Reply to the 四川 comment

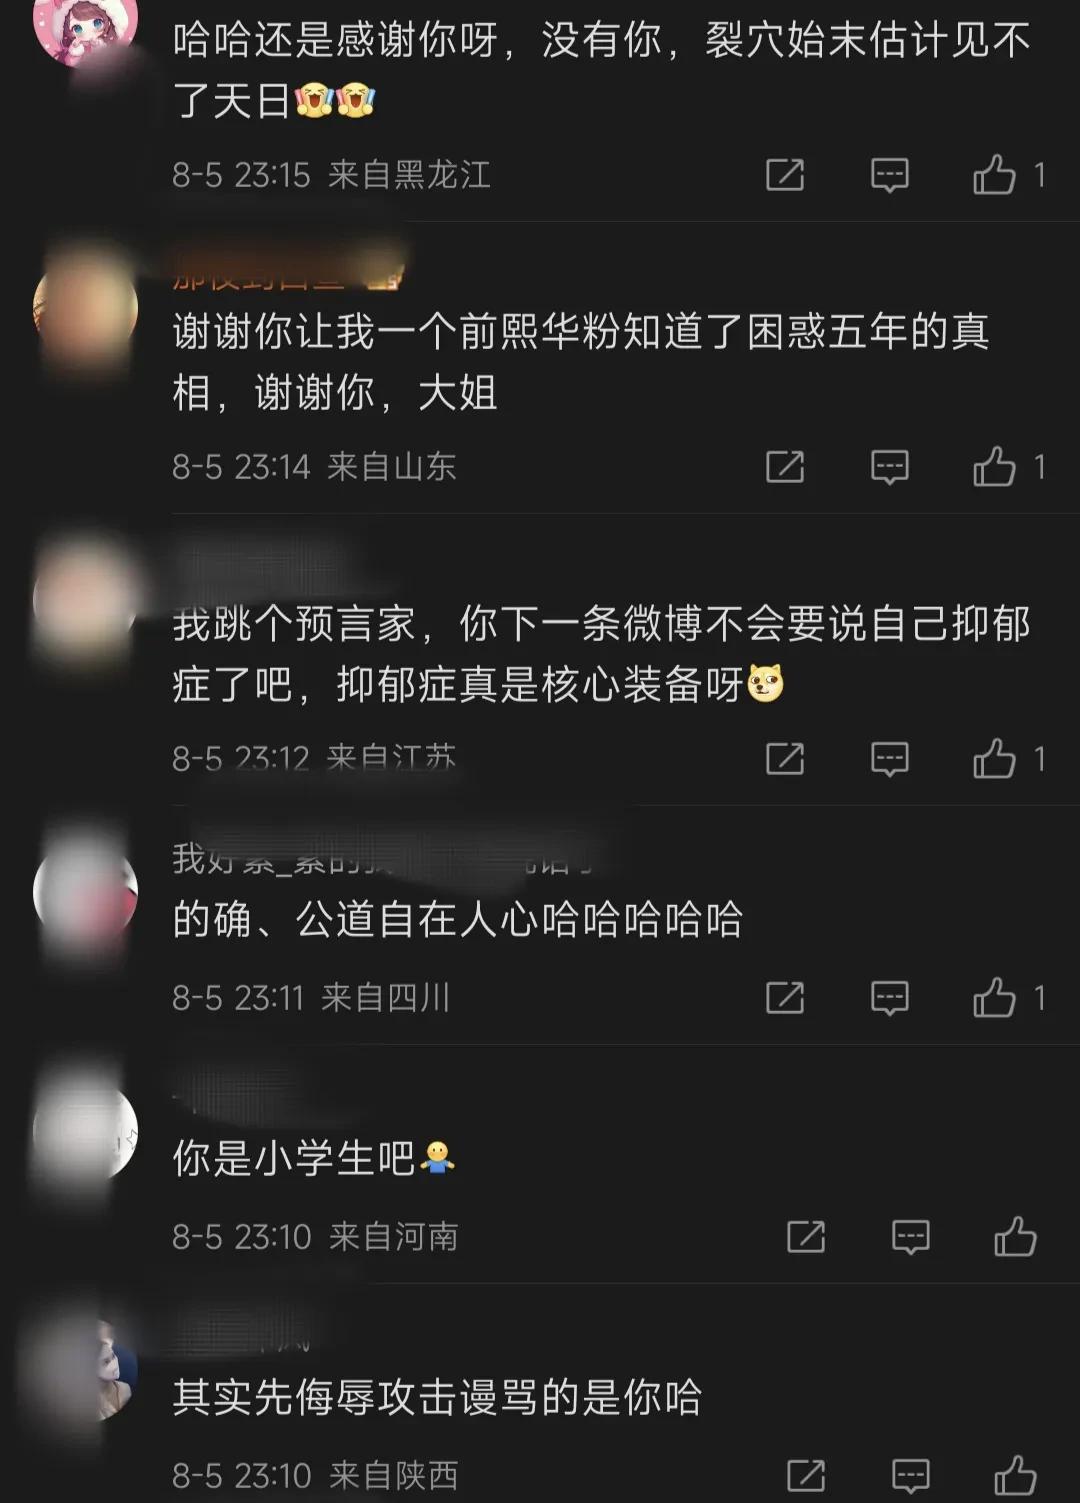coord(889,997)
